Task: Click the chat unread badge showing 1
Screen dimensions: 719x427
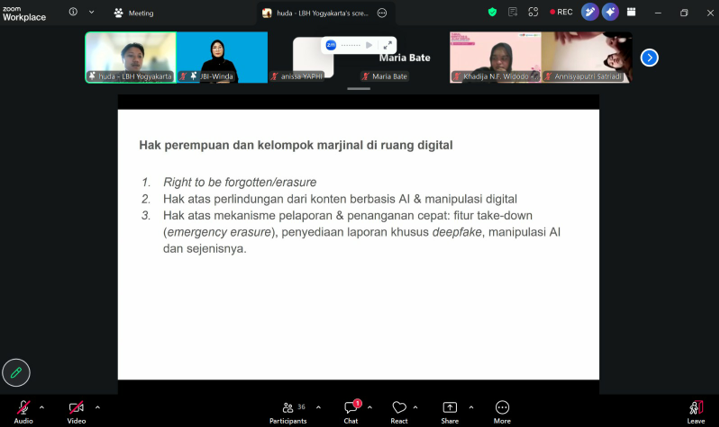Action: point(357,403)
